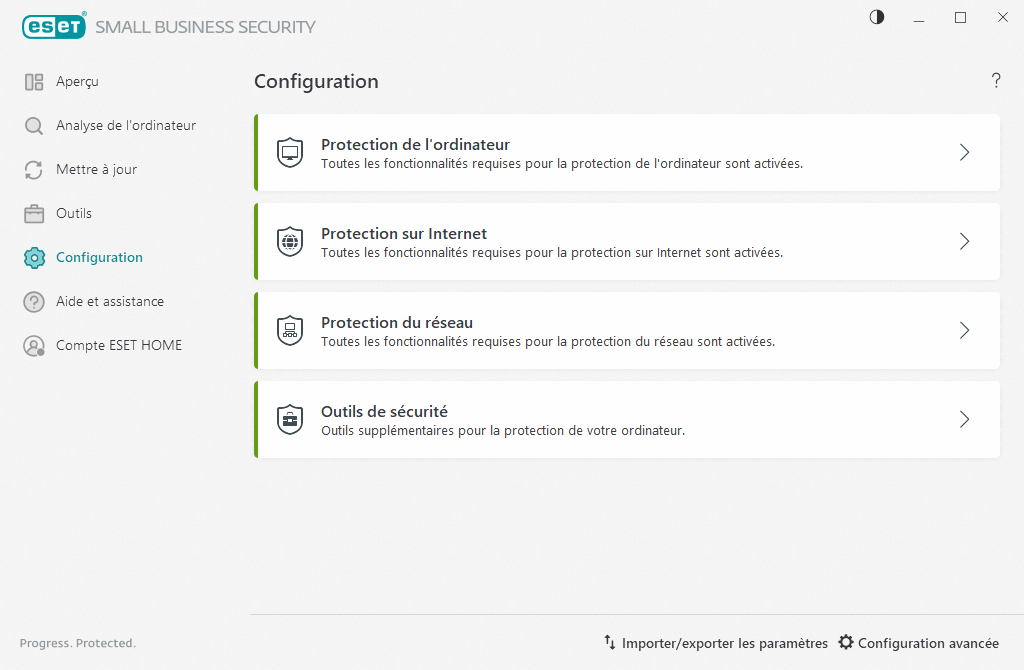Click the refresh icon for Mettre à jour
Viewport: 1024px width, 670px height.
34,170
